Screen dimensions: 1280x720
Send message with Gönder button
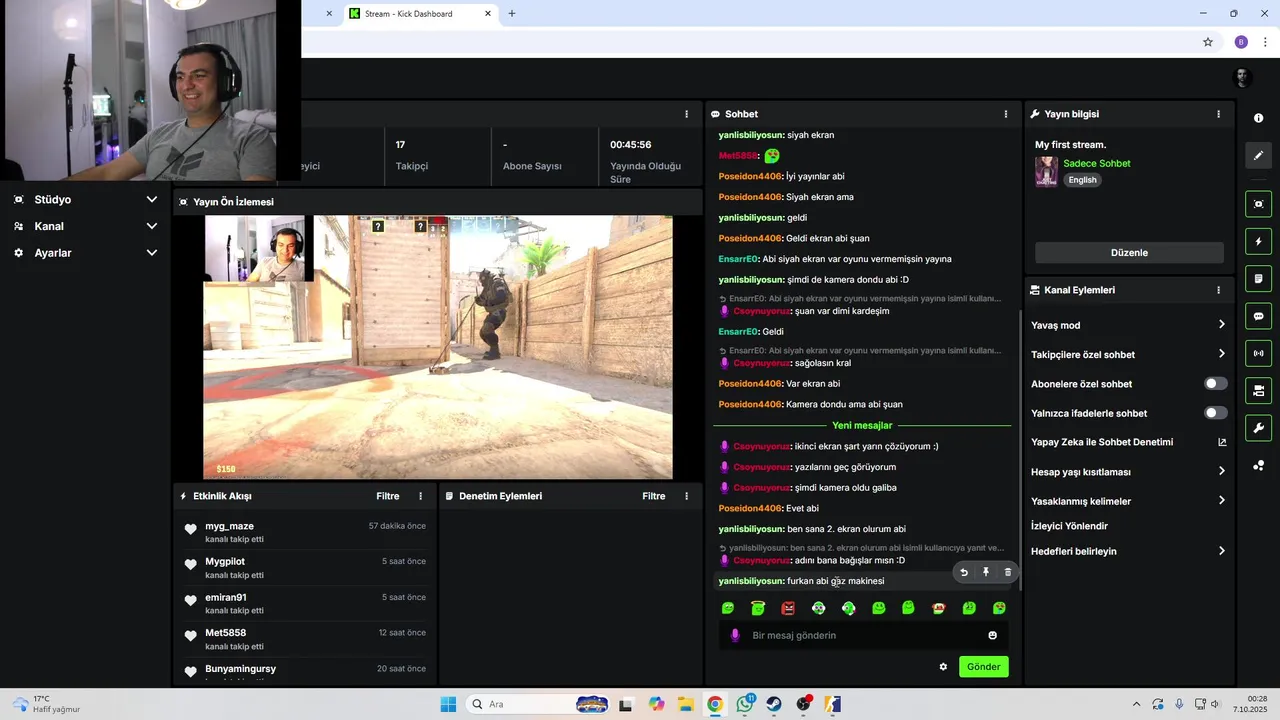(x=983, y=667)
